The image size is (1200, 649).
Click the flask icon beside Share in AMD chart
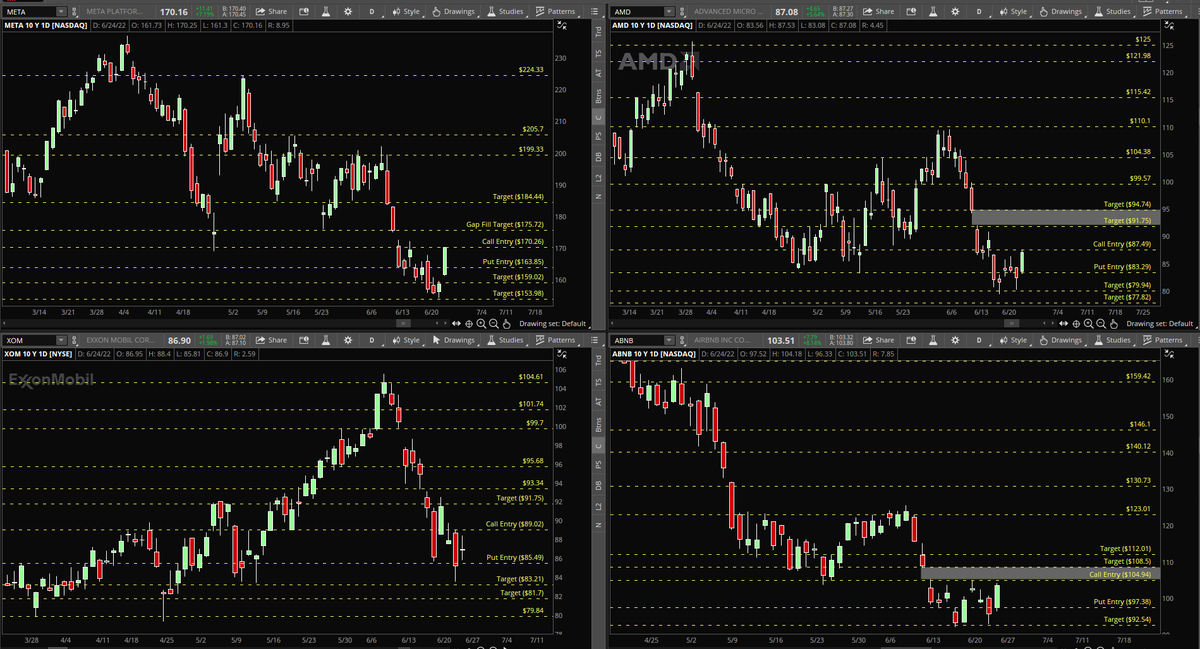(933, 11)
